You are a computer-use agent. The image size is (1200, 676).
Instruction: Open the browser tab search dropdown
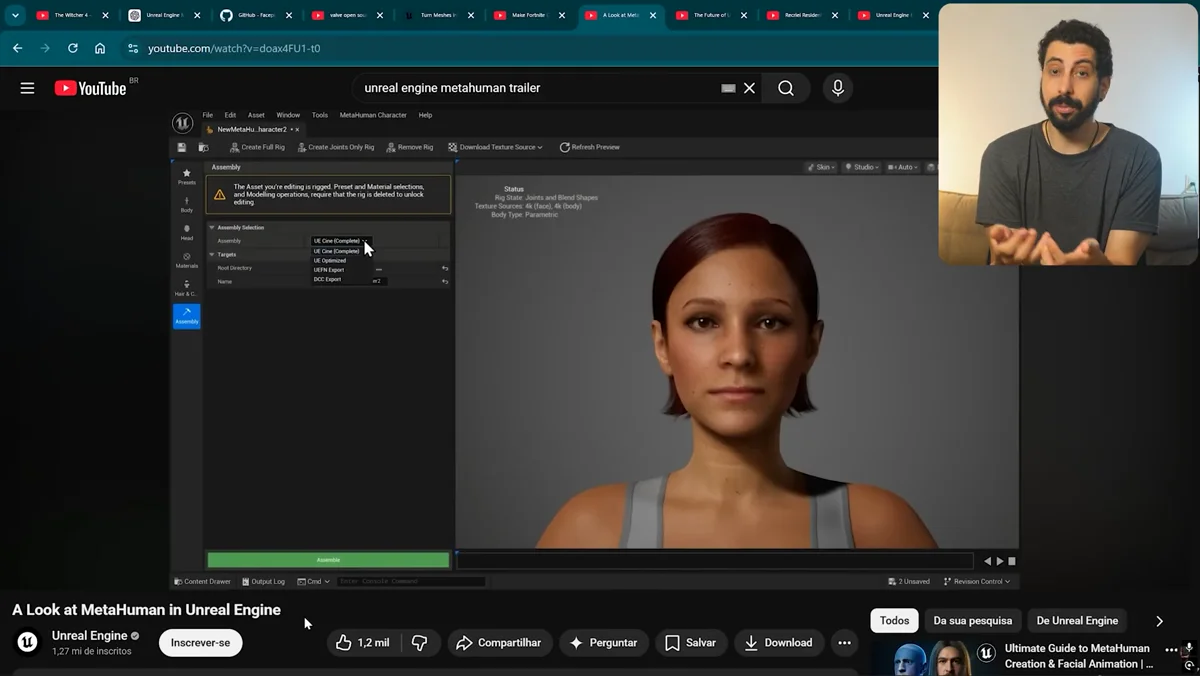pyautogui.click(x=15, y=15)
